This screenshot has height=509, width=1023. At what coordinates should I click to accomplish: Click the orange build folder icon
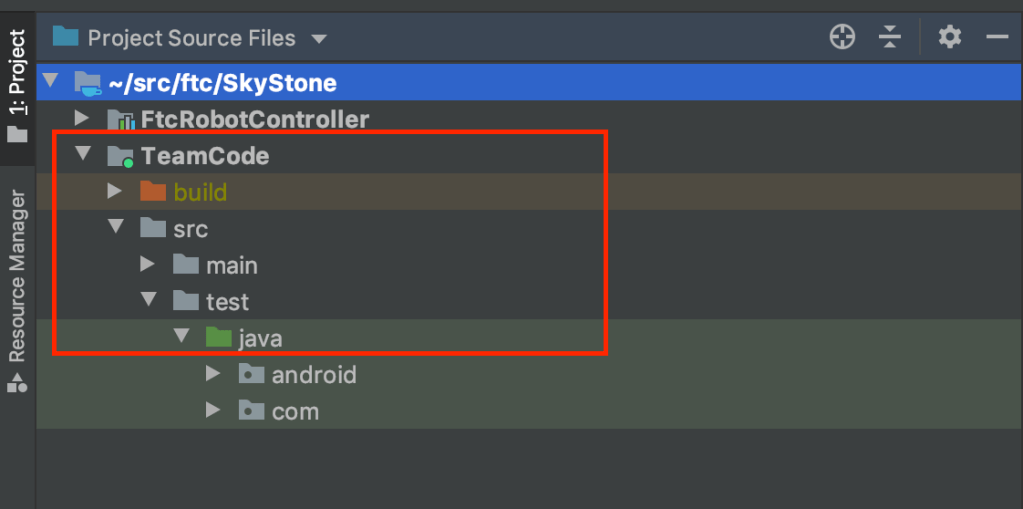[x=152, y=192]
